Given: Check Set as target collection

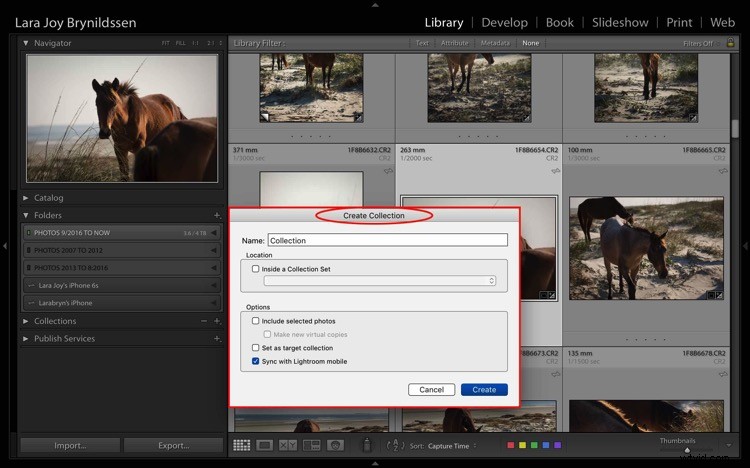Looking at the screenshot, I should pyautogui.click(x=255, y=347).
